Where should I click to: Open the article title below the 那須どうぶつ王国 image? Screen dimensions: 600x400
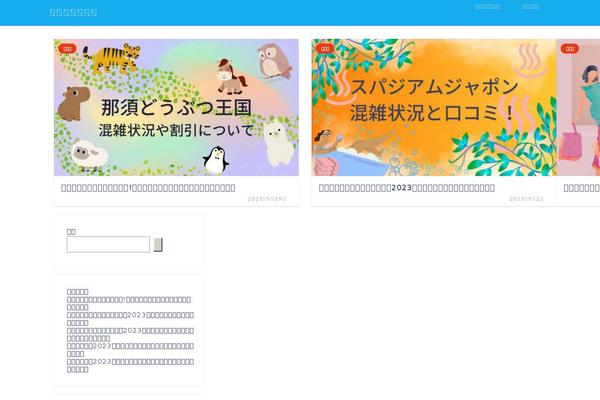click(148, 188)
